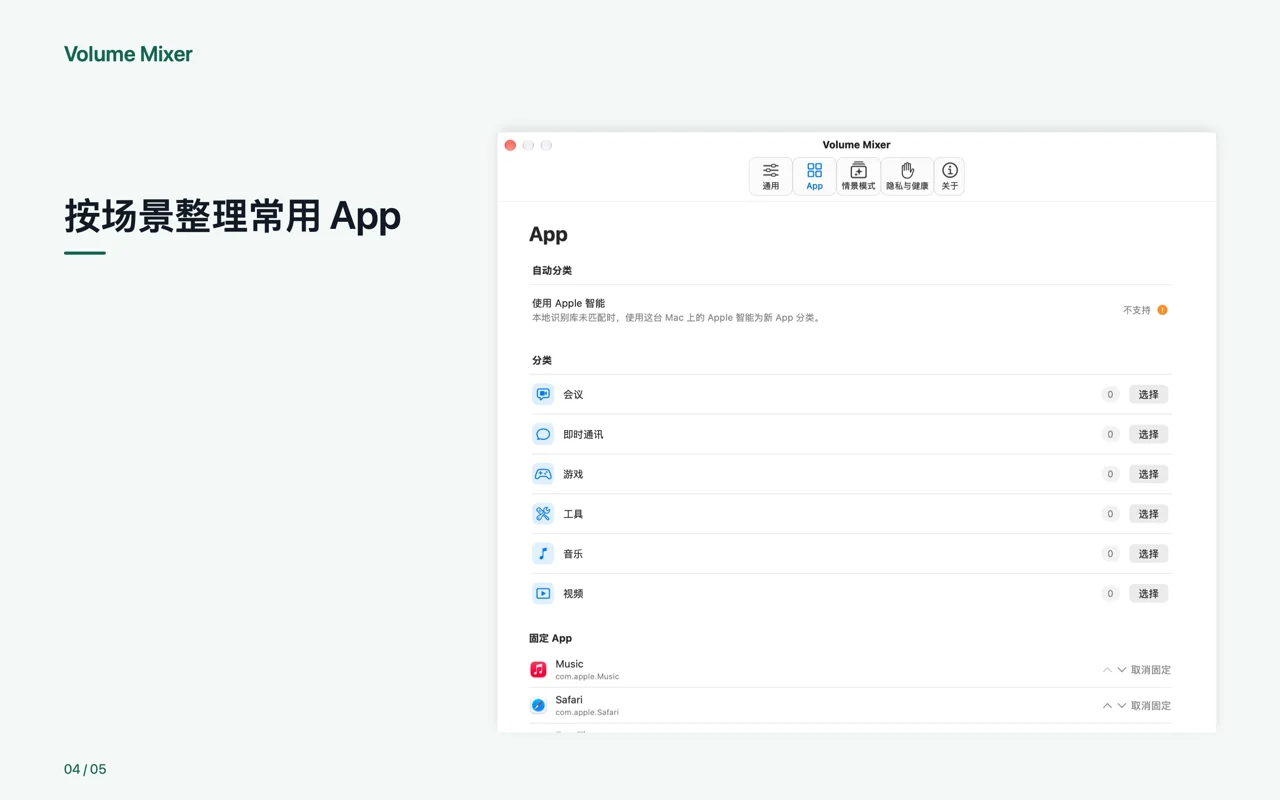Click the 0 count badge for 视频
The height and width of the screenshot is (800, 1280).
click(x=1110, y=594)
